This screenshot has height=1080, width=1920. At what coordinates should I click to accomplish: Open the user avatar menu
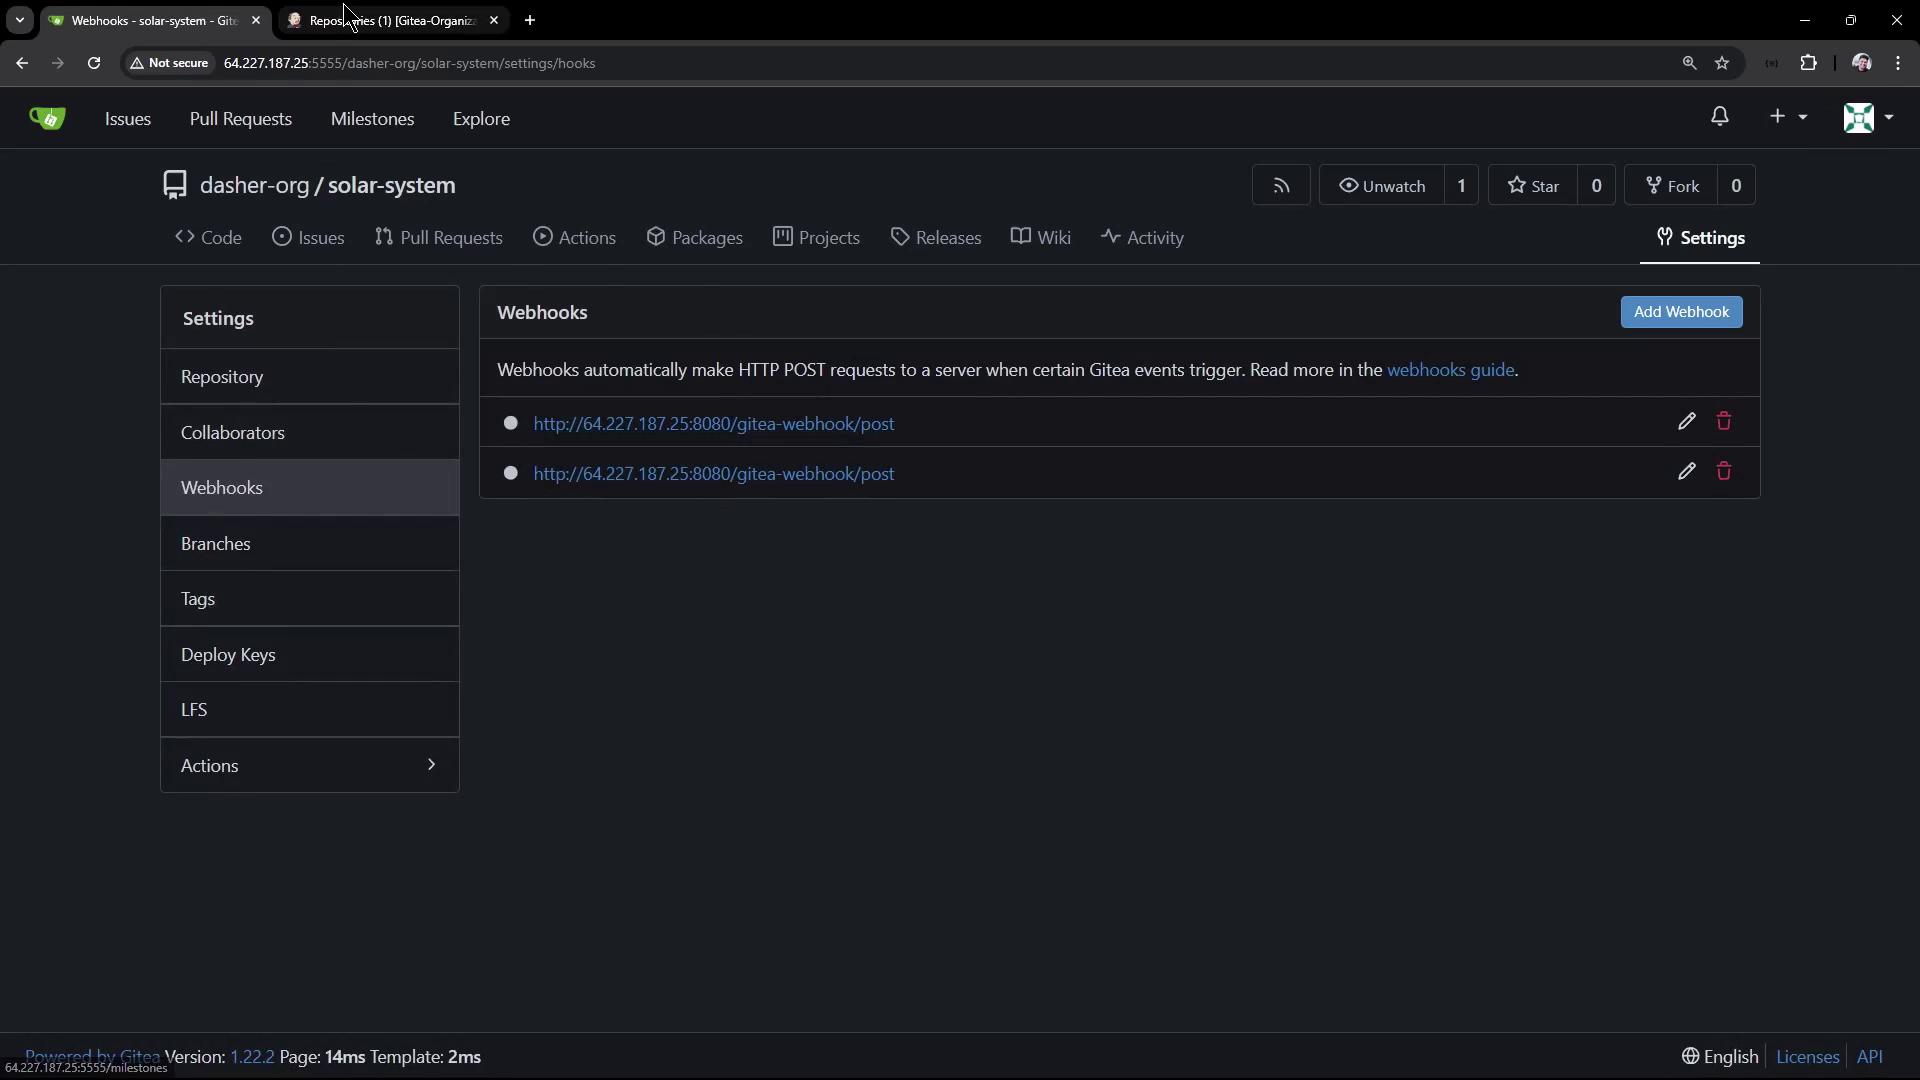click(1867, 118)
